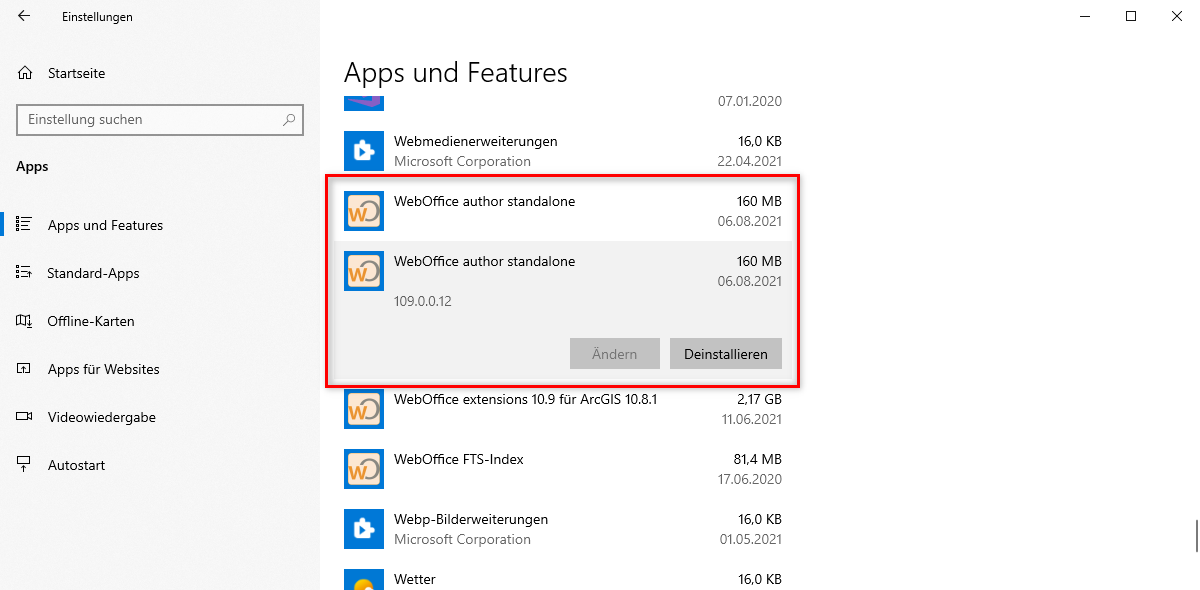Select the Webmedienerweiterungen puzzle-piece icon
Viewport: 1200px width, 590px height.
point(363,150)
